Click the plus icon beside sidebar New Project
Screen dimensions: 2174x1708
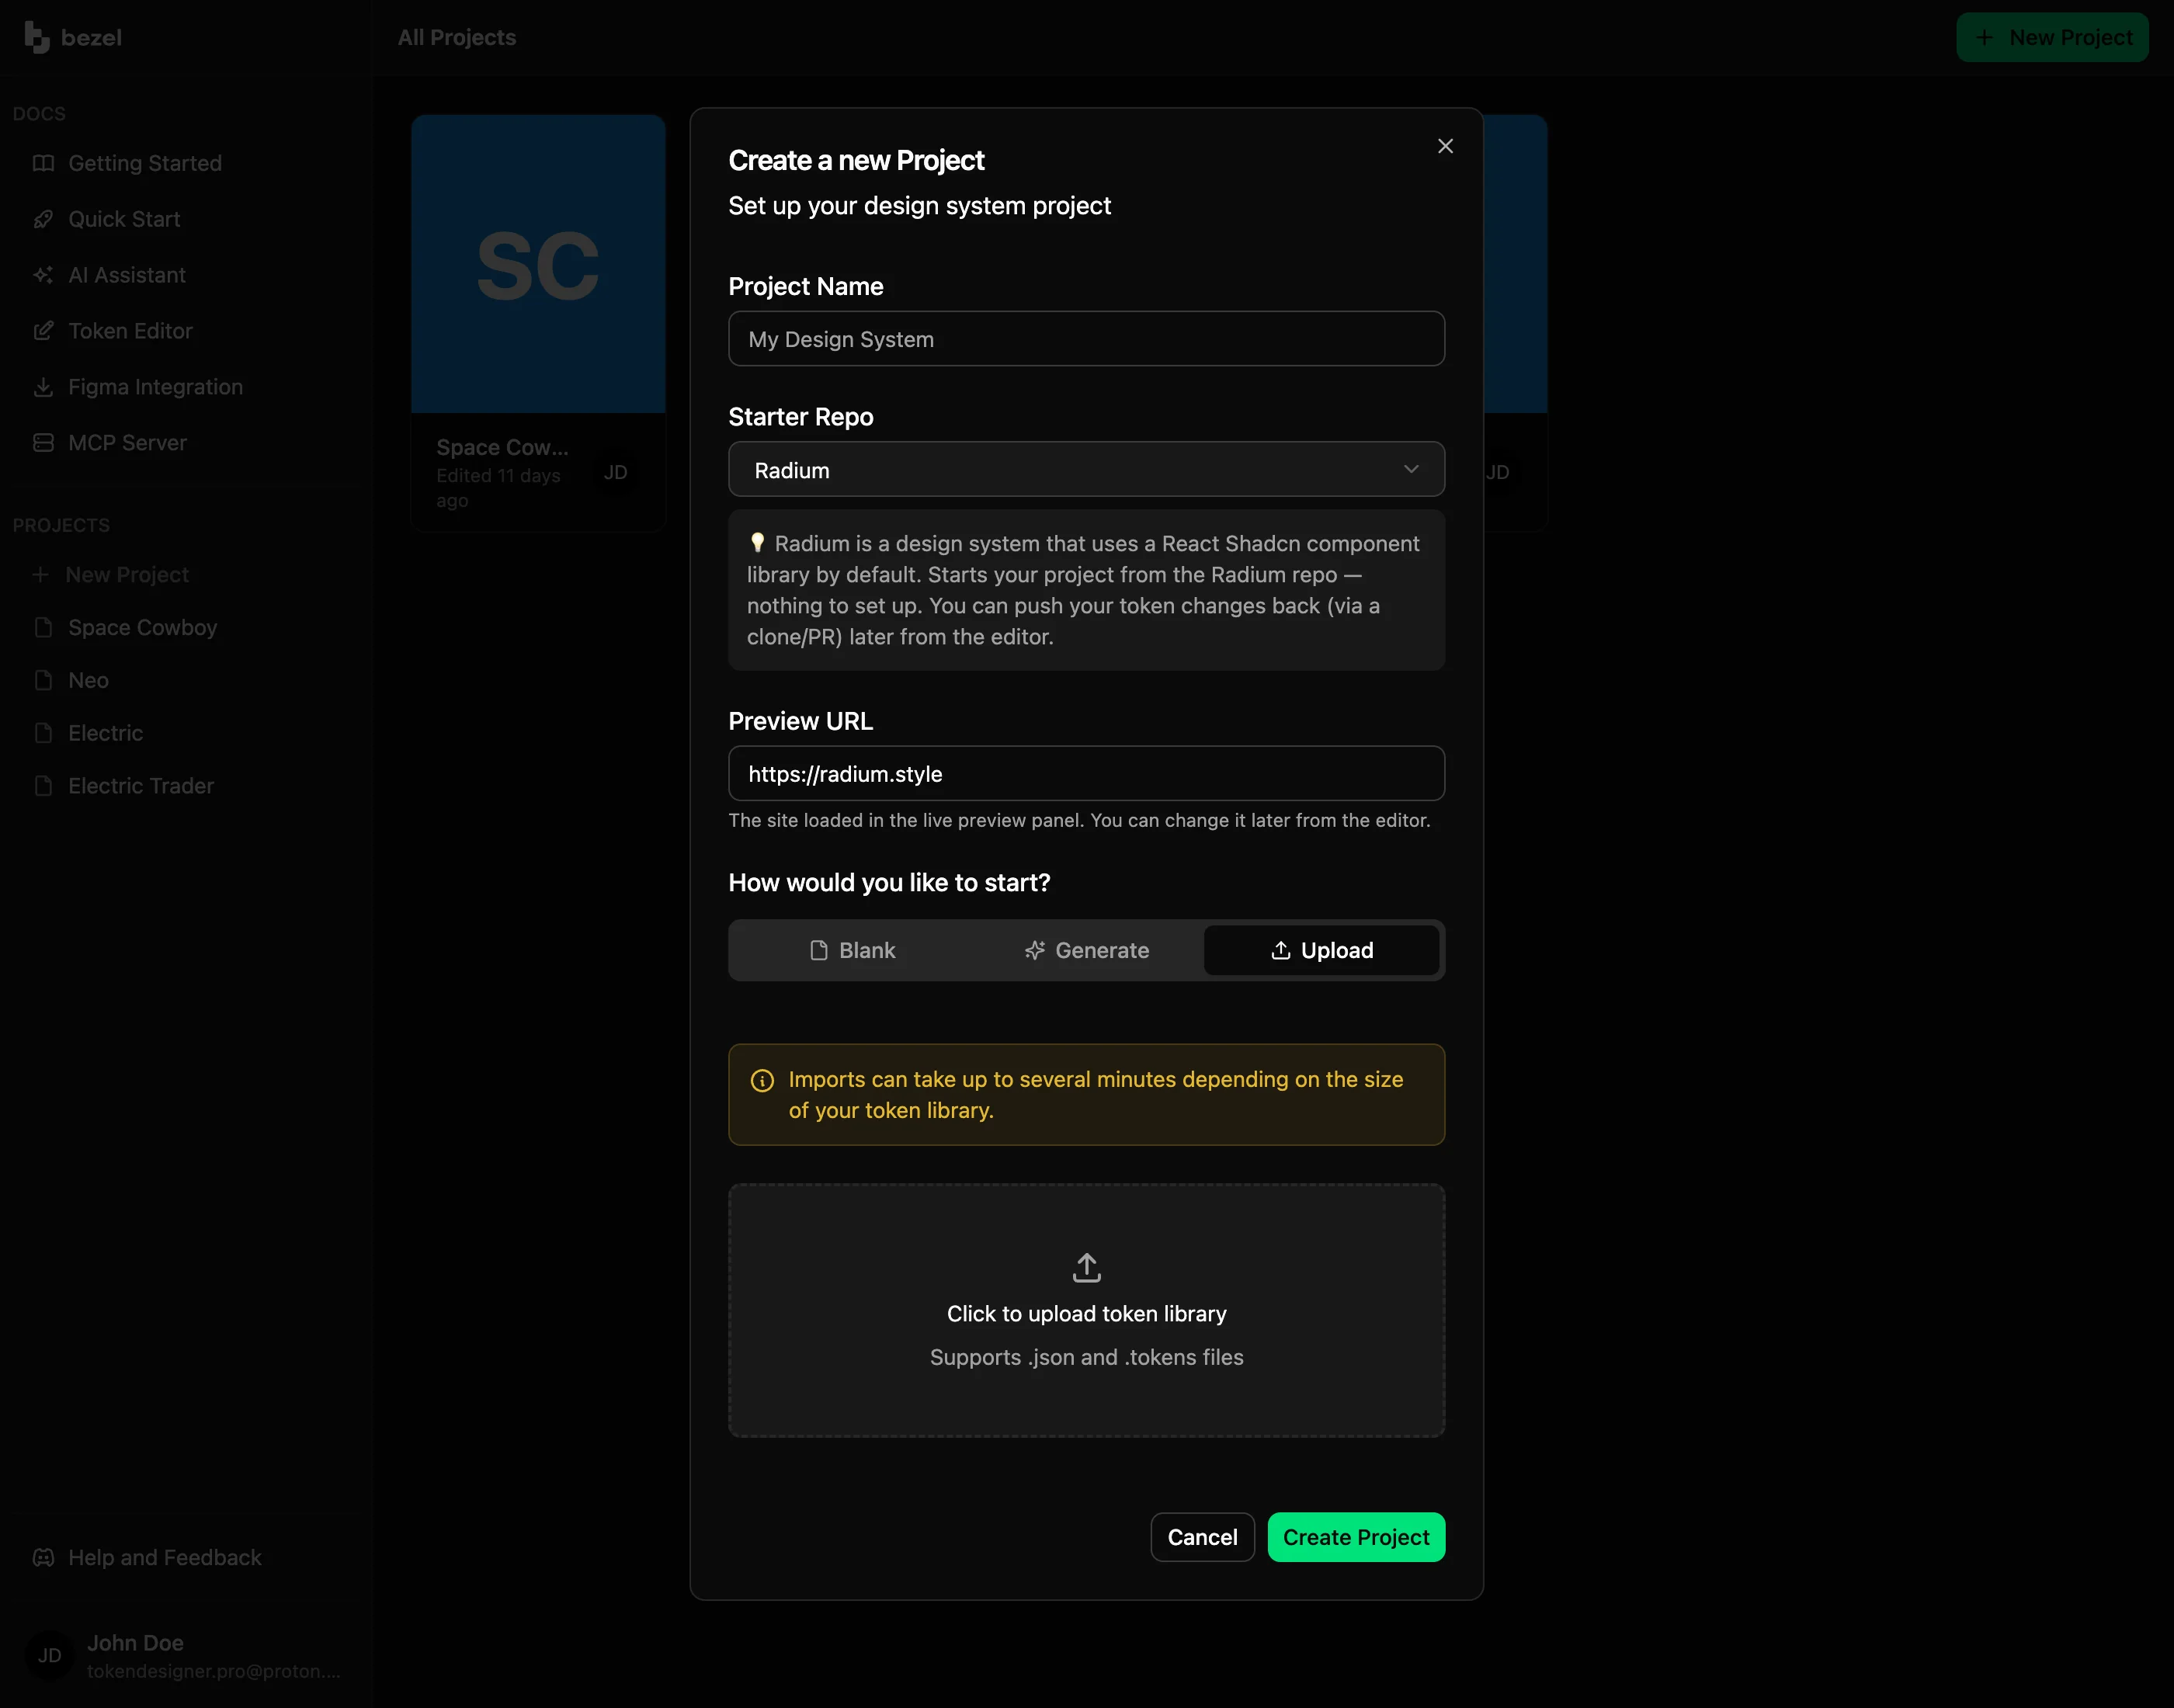[40, 574]
